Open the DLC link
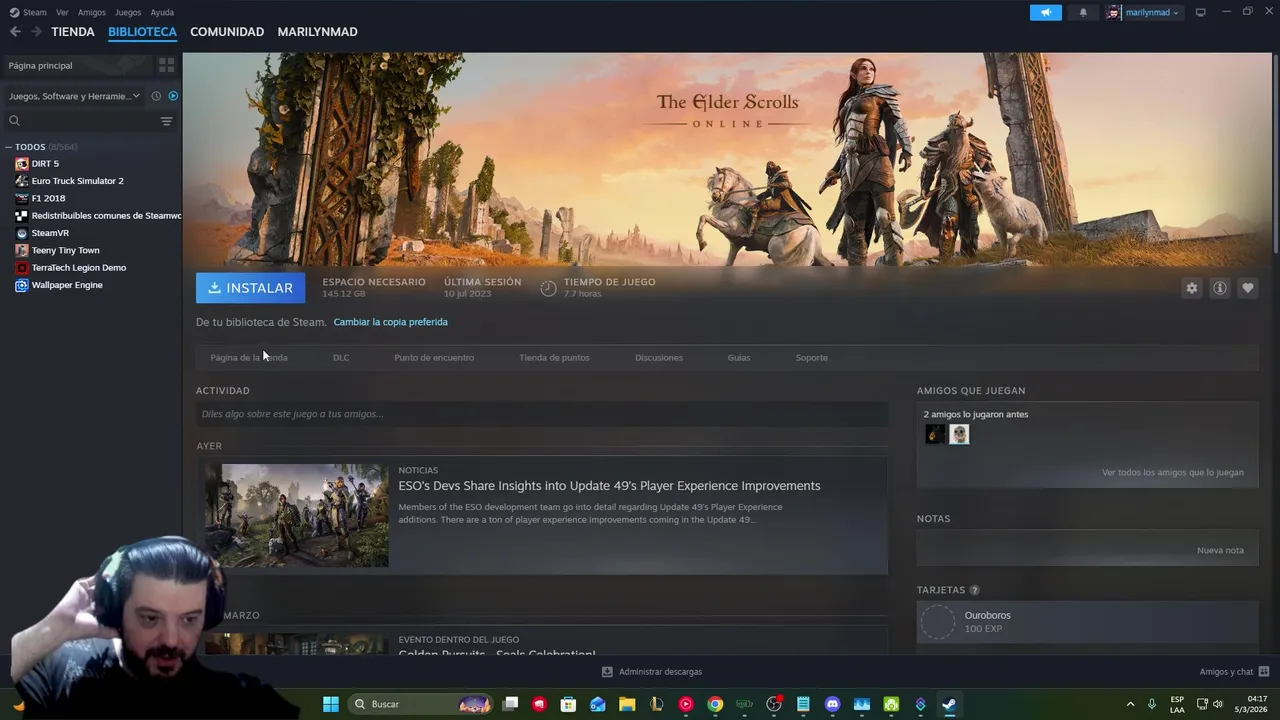Image resolution: width=1280 pixels, height=720 pixels. click(x=341, y=357)
